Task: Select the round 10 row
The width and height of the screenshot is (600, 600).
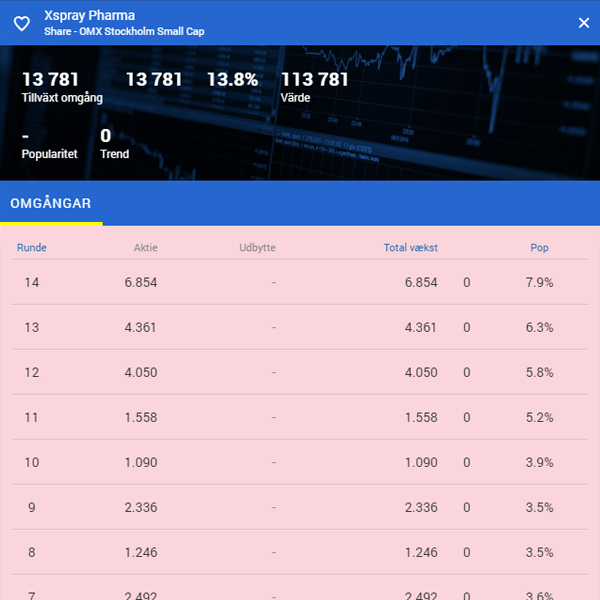Action: pyautogui.click(x=300, y=463)
